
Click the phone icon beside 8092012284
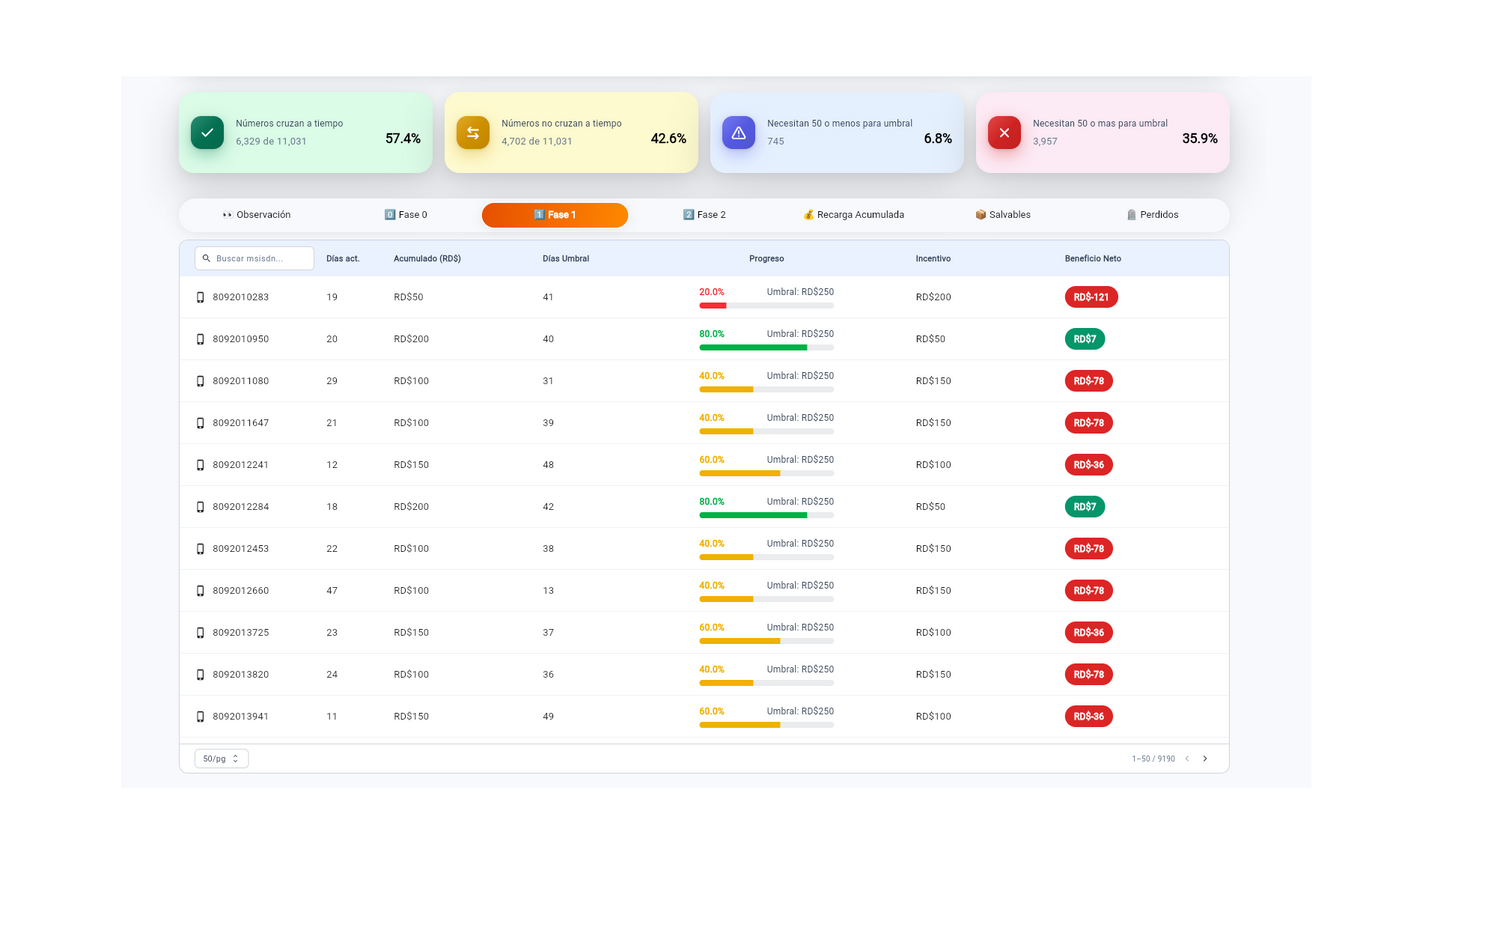pyautogui.click(x=200, y=507)
